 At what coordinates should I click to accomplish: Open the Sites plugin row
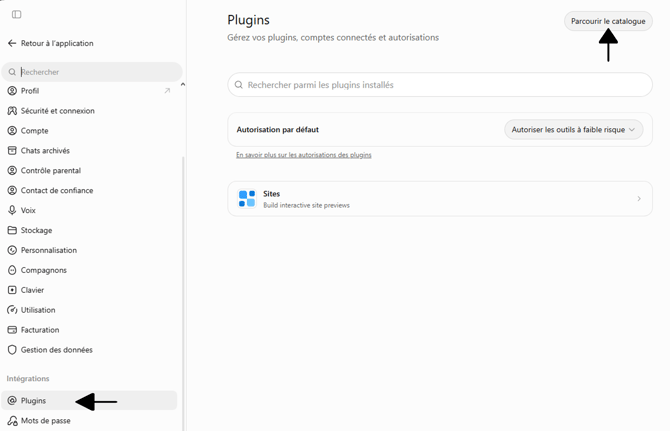point(440,199)
